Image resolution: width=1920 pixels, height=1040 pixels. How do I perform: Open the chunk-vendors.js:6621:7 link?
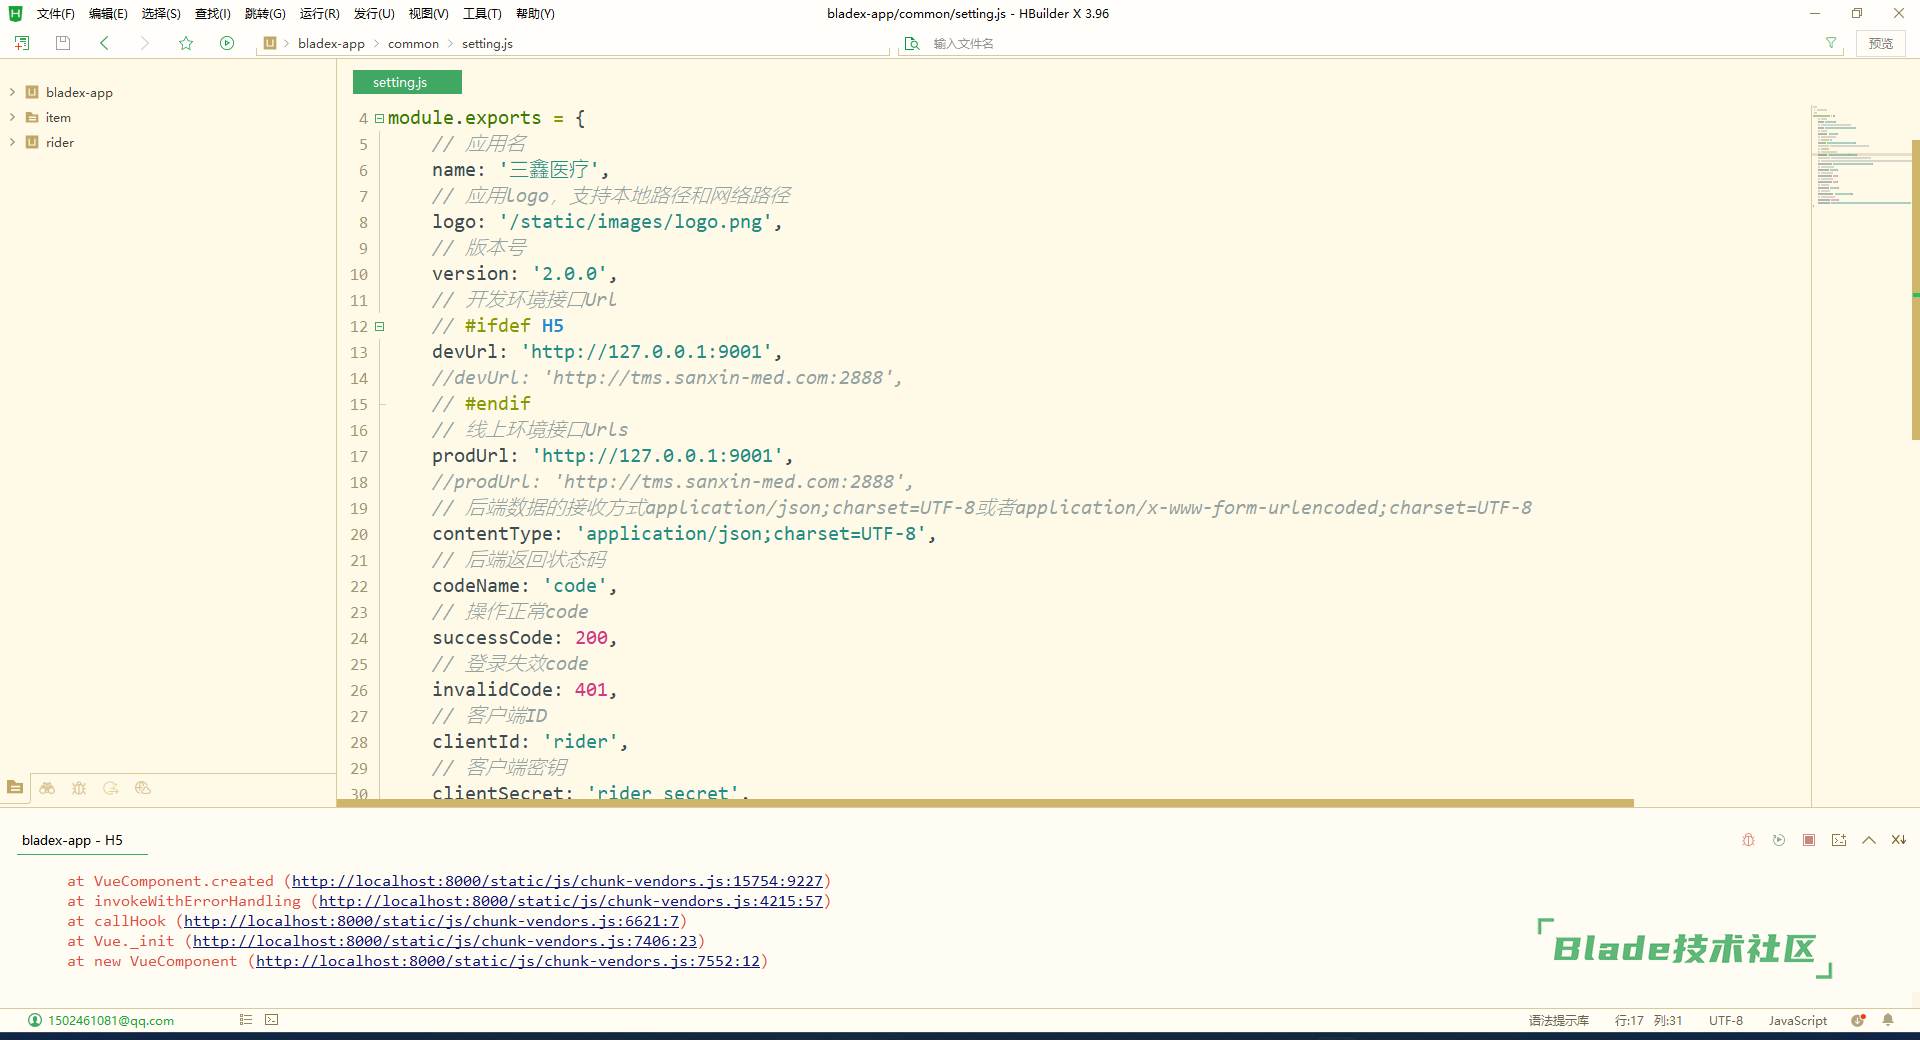[431, 921]
